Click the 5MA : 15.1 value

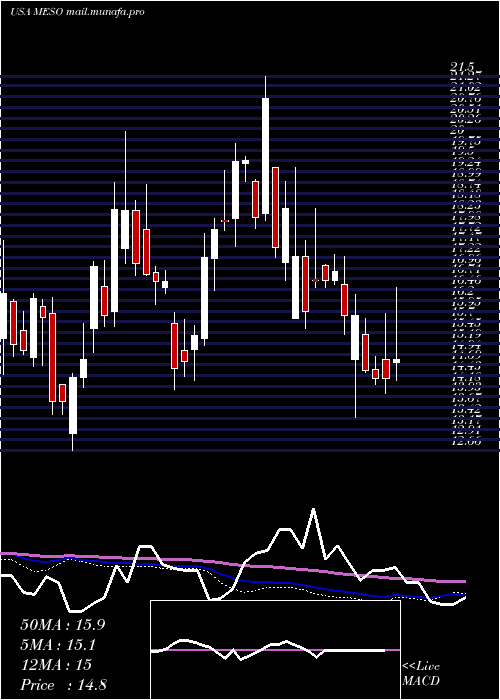point(58,645)
